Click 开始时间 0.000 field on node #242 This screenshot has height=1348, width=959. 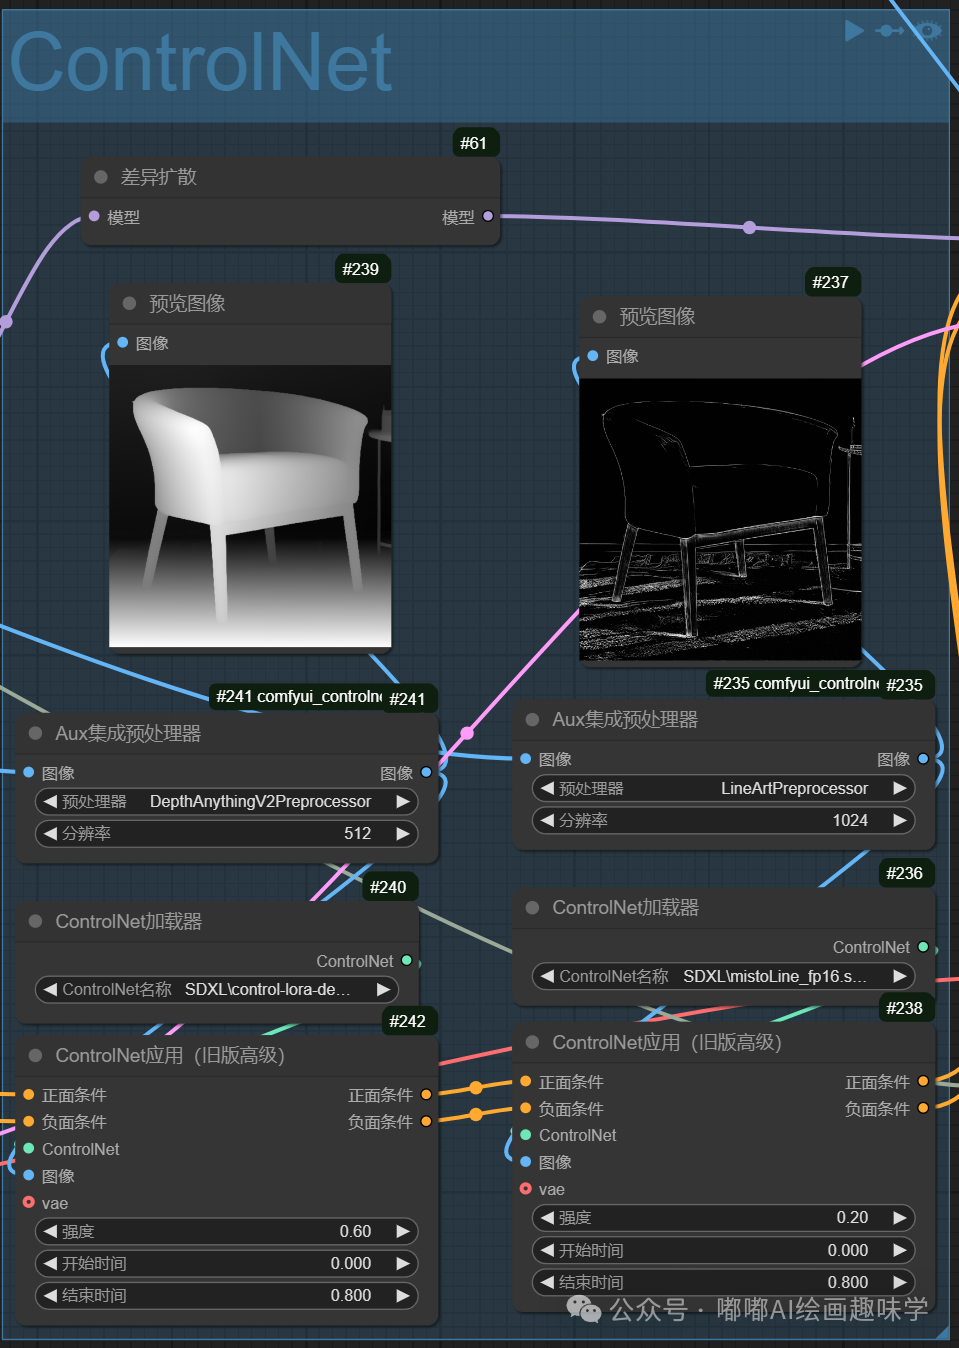click(227, 1263)
